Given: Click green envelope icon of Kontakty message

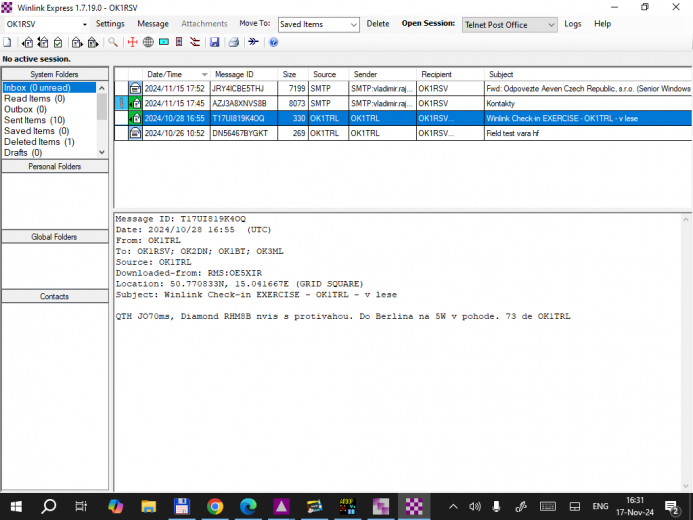Looking at the screenshot, I should click(x=135, y=103).
